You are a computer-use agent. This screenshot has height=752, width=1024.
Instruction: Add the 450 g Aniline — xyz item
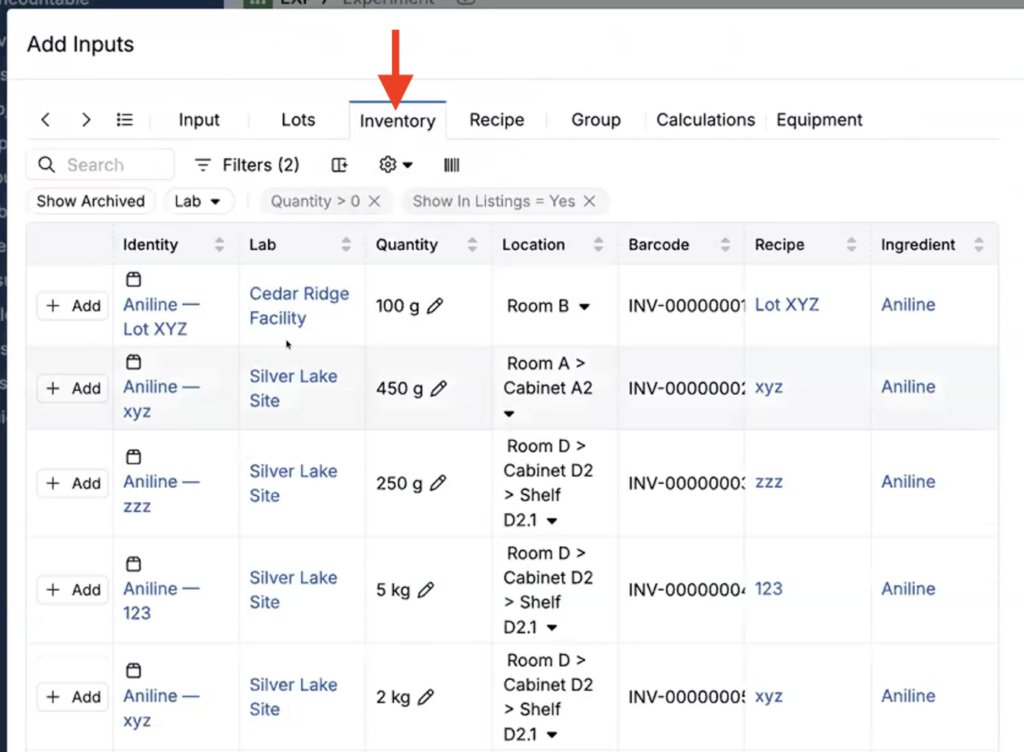[x=72, y=388]
